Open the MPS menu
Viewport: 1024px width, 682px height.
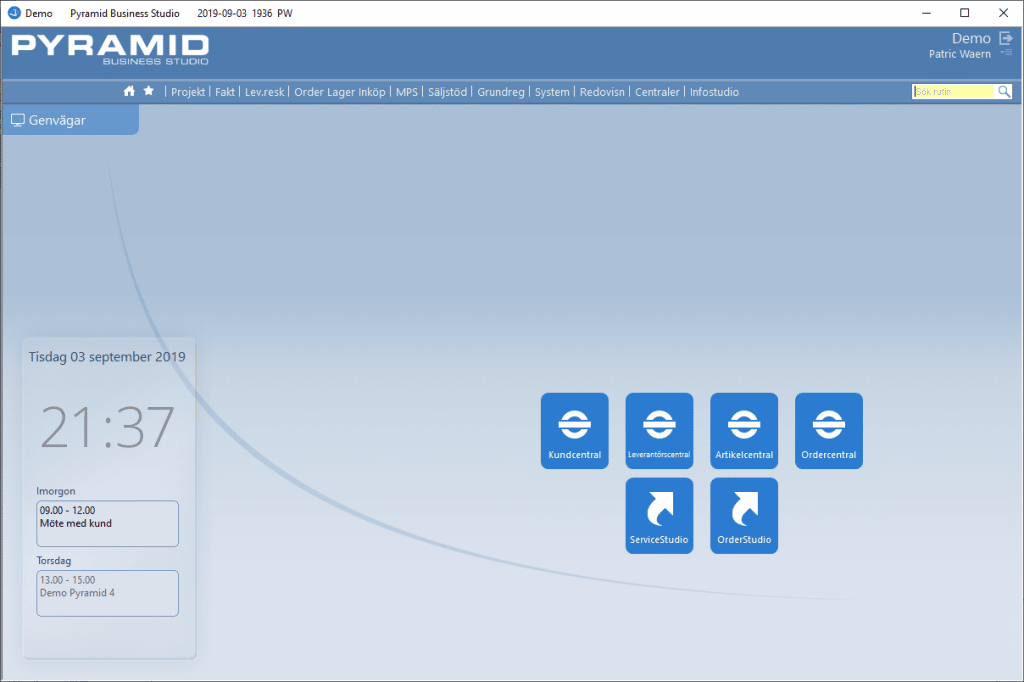pyautogui.click(x=406, y=92)
